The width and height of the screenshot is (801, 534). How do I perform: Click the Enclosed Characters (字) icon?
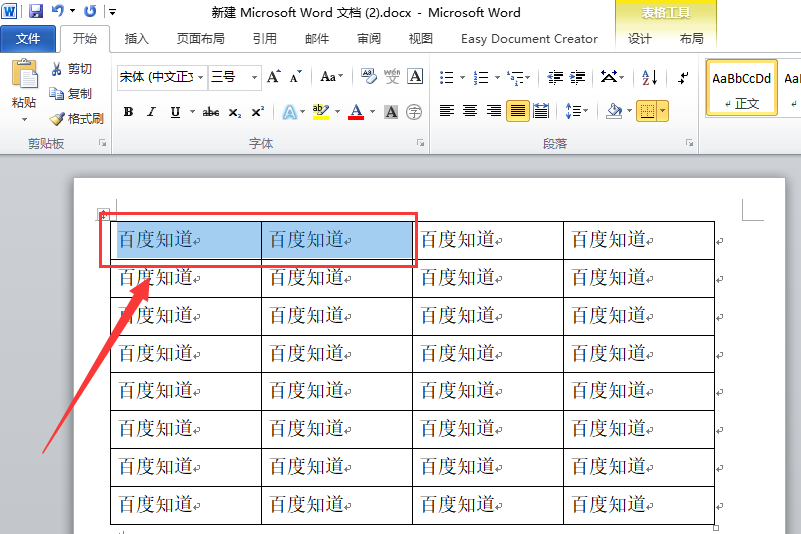414,112
